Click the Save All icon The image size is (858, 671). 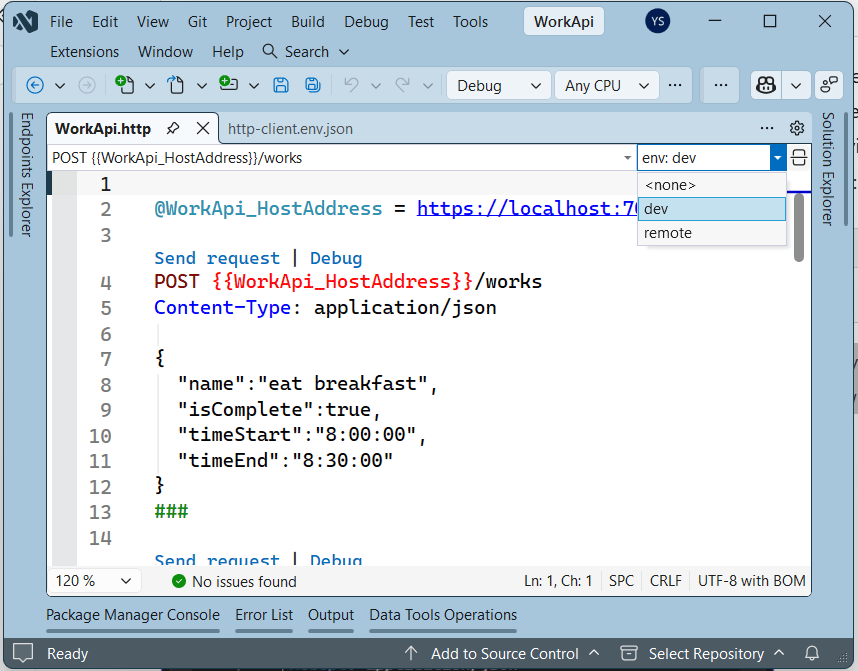312,85
